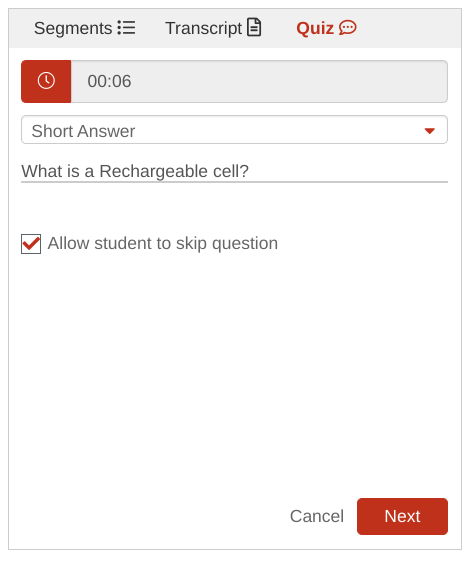
Task: Click Cancel to discard the quiz question
Action: point(317,516)
